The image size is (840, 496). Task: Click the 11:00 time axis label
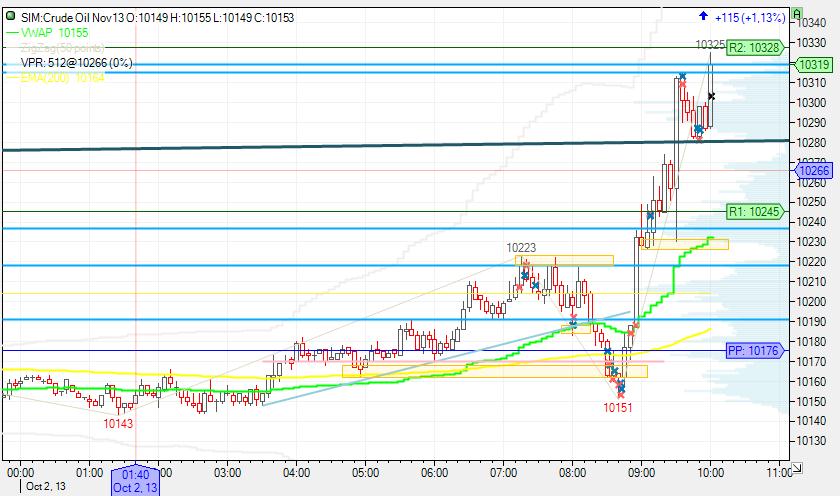coord(778,472)
